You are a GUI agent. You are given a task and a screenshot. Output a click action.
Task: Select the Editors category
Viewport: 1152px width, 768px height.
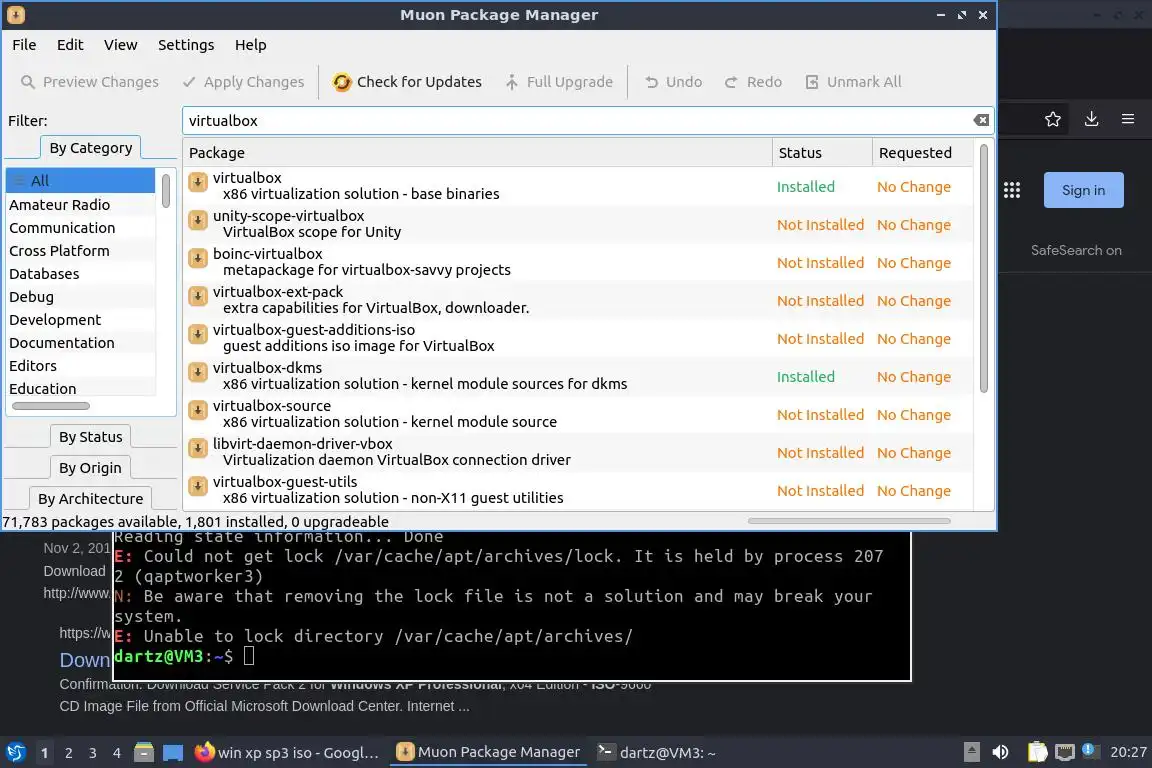pyautogui.click(x=81, y=365)
